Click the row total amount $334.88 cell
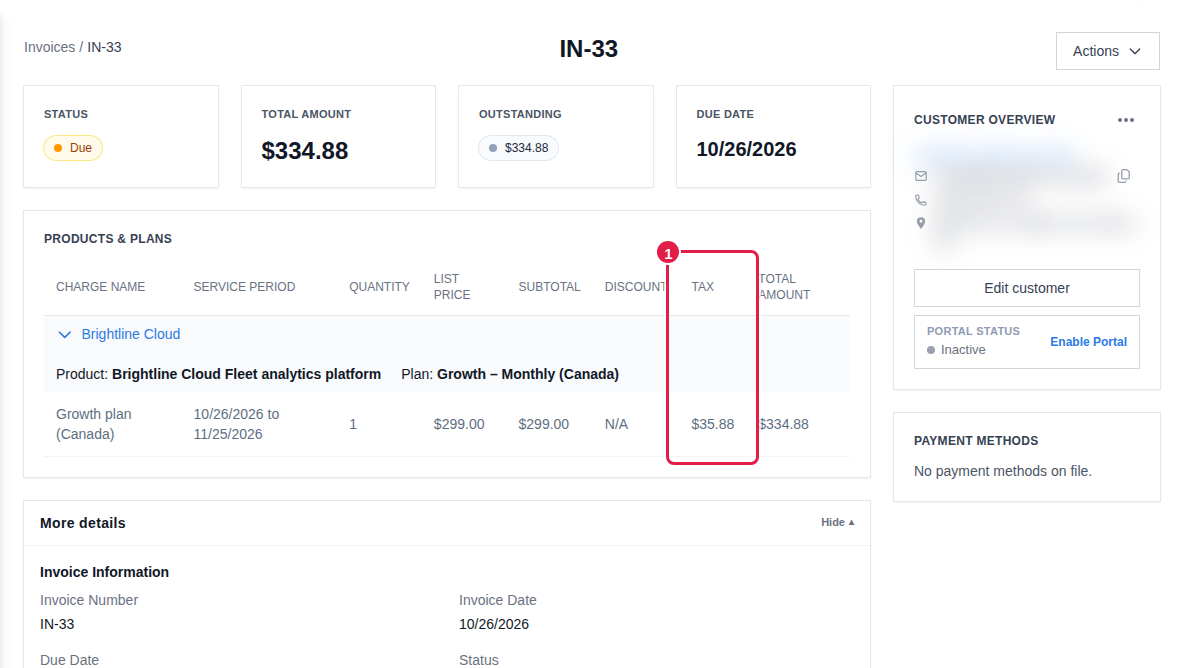1184x668 pixels. [x=784, y=424]
